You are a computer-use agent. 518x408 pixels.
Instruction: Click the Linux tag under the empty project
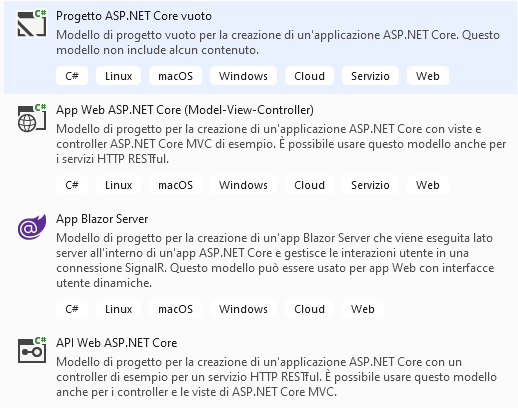click(x=118, y=76)
